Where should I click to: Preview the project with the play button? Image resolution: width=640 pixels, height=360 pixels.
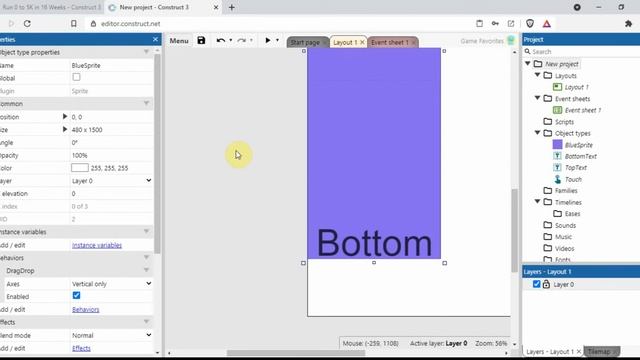(268, 40)
